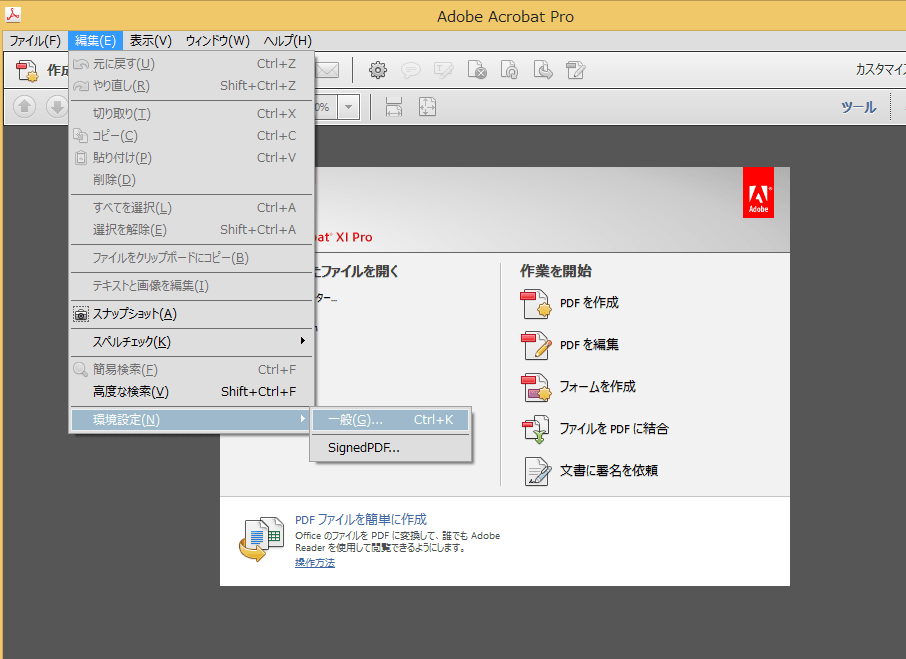This screenshot has width=906, height=659.
Task: Click the highlight text toolbar icon
Action: 444,70
